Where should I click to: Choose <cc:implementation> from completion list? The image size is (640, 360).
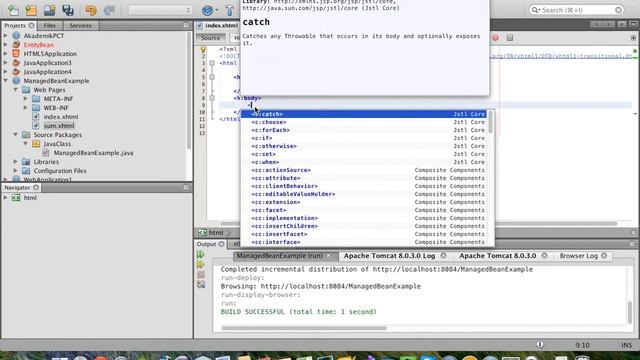tap(363, 218)
